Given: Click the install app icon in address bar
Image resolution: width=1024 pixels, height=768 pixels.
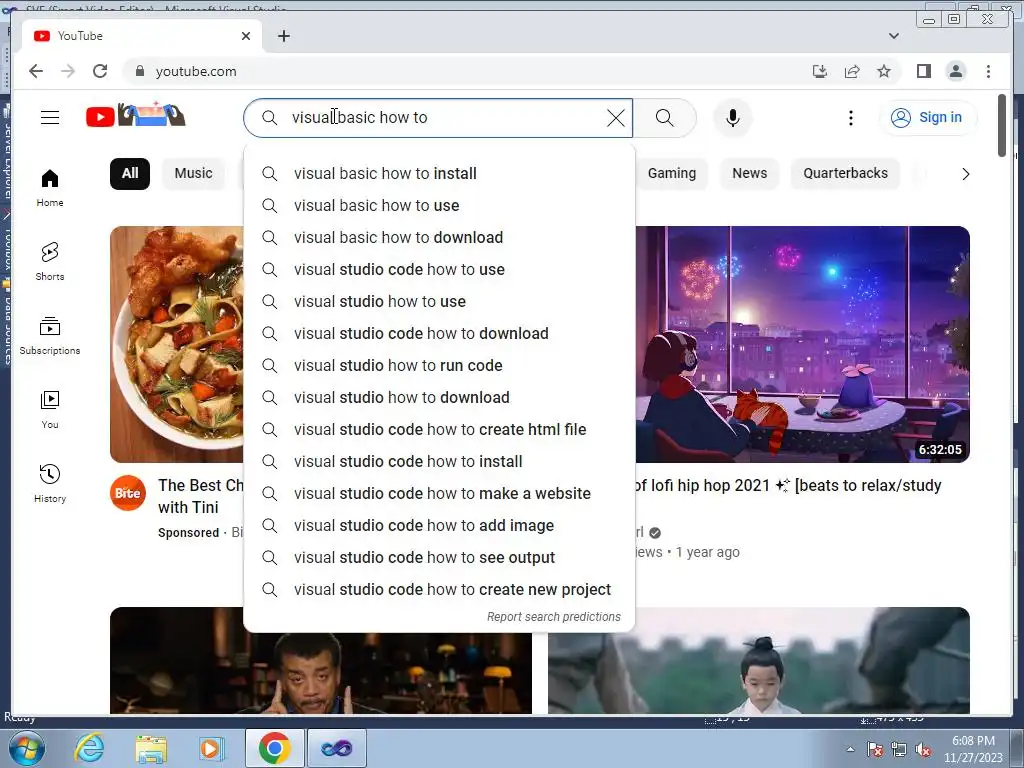Looking at the screenshot, I should click(x=820, y=71).
